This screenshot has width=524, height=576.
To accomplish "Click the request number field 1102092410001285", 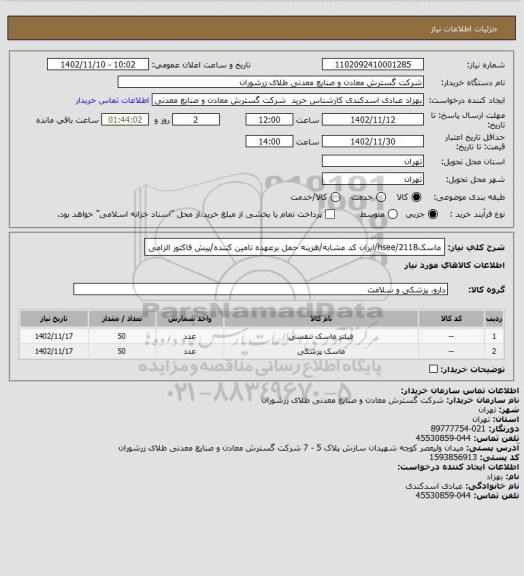I will coord(373,64).
